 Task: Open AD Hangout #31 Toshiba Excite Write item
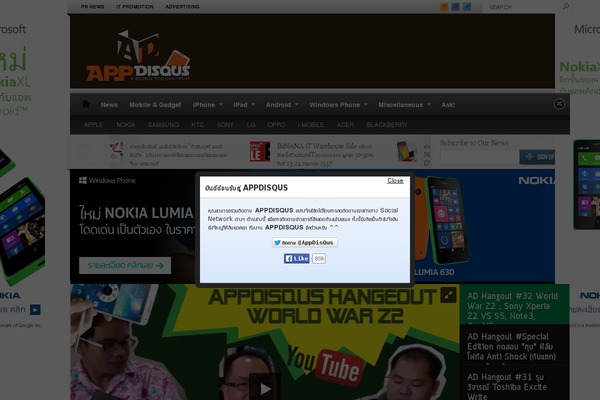[x=513, y=385]
